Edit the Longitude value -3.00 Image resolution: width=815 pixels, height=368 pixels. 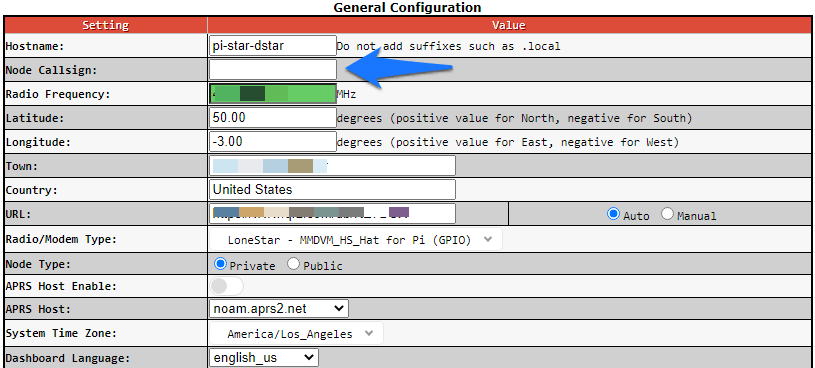click(x=272, y=141)
